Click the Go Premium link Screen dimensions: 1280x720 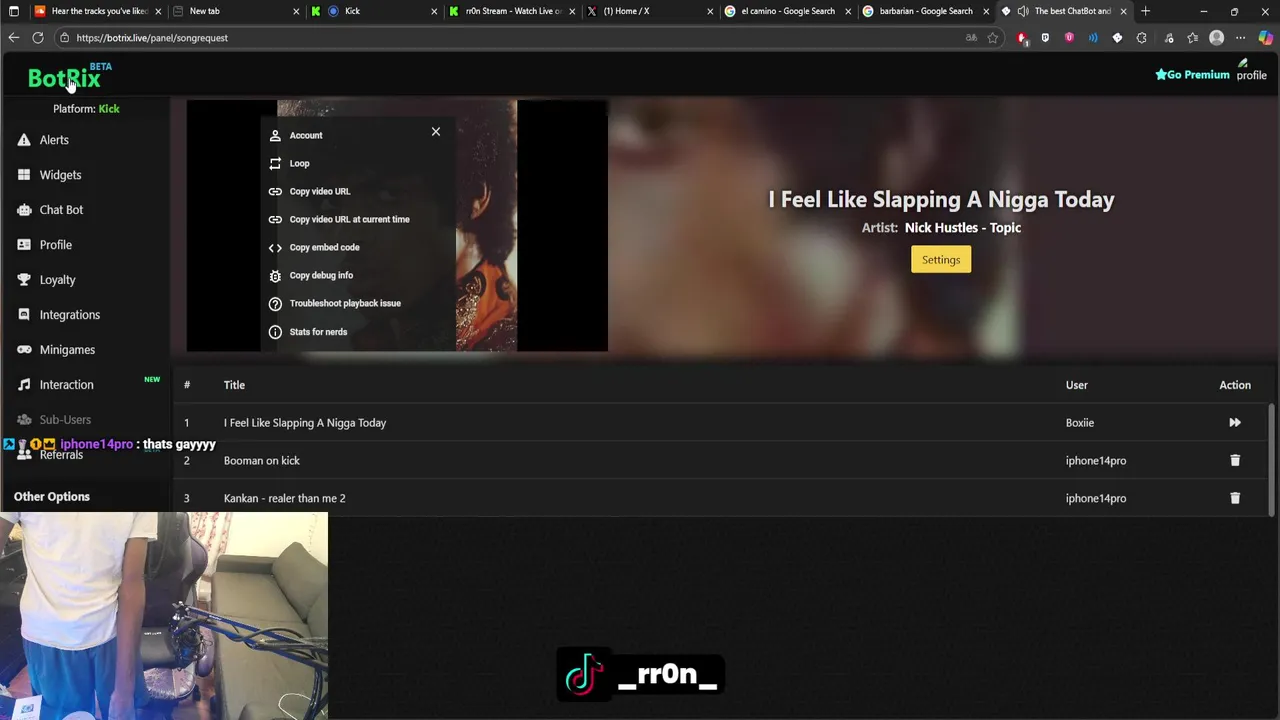pos(1192,74)
